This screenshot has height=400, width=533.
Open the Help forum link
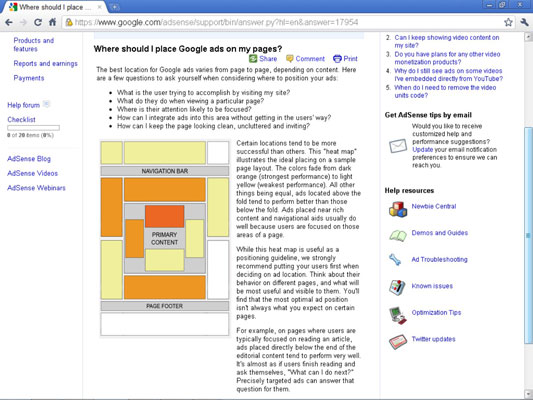pyautogui.click(x=23, y=105)
